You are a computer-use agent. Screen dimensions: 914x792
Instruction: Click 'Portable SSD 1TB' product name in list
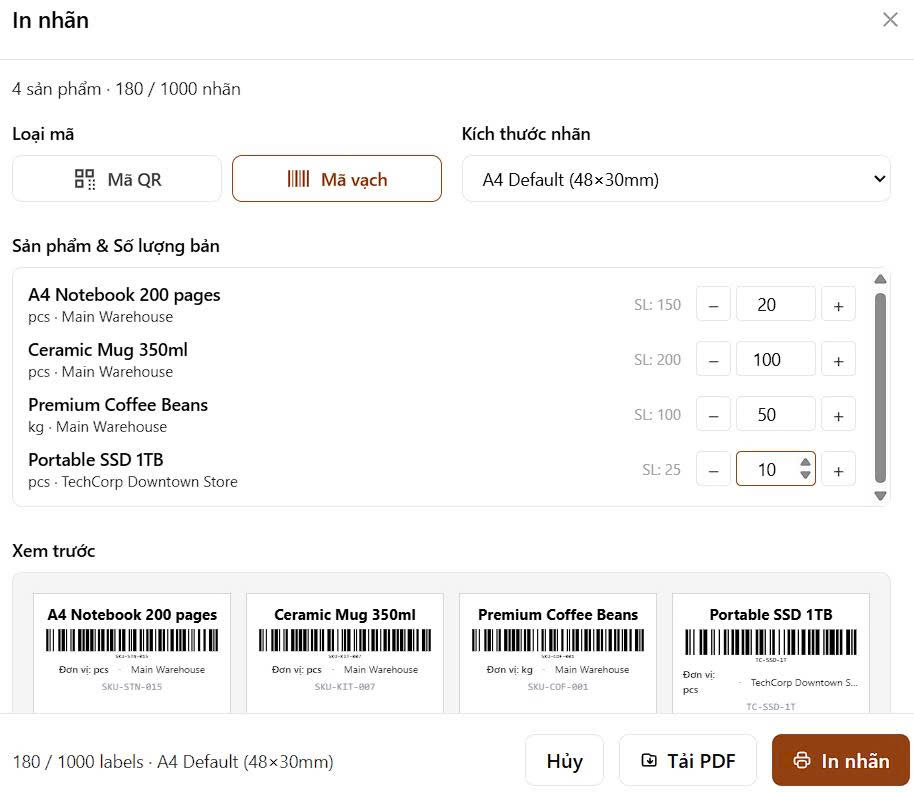pyautogui.click(x=96, y=460)
